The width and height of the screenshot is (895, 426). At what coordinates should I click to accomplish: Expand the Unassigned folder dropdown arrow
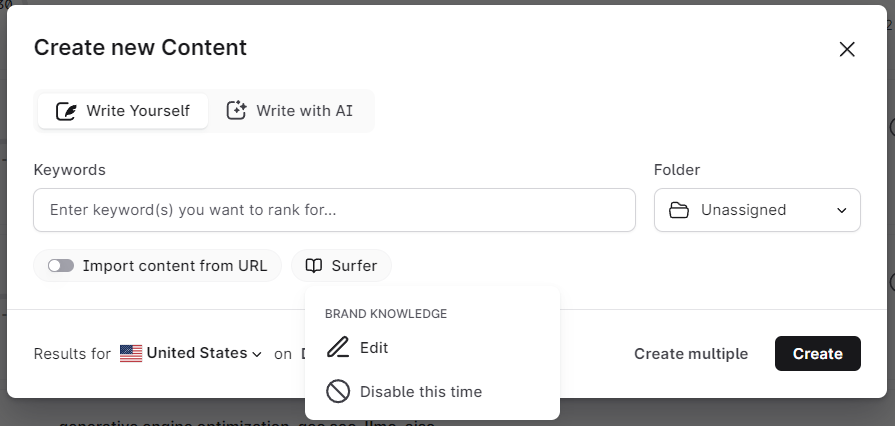pos(842,210)
